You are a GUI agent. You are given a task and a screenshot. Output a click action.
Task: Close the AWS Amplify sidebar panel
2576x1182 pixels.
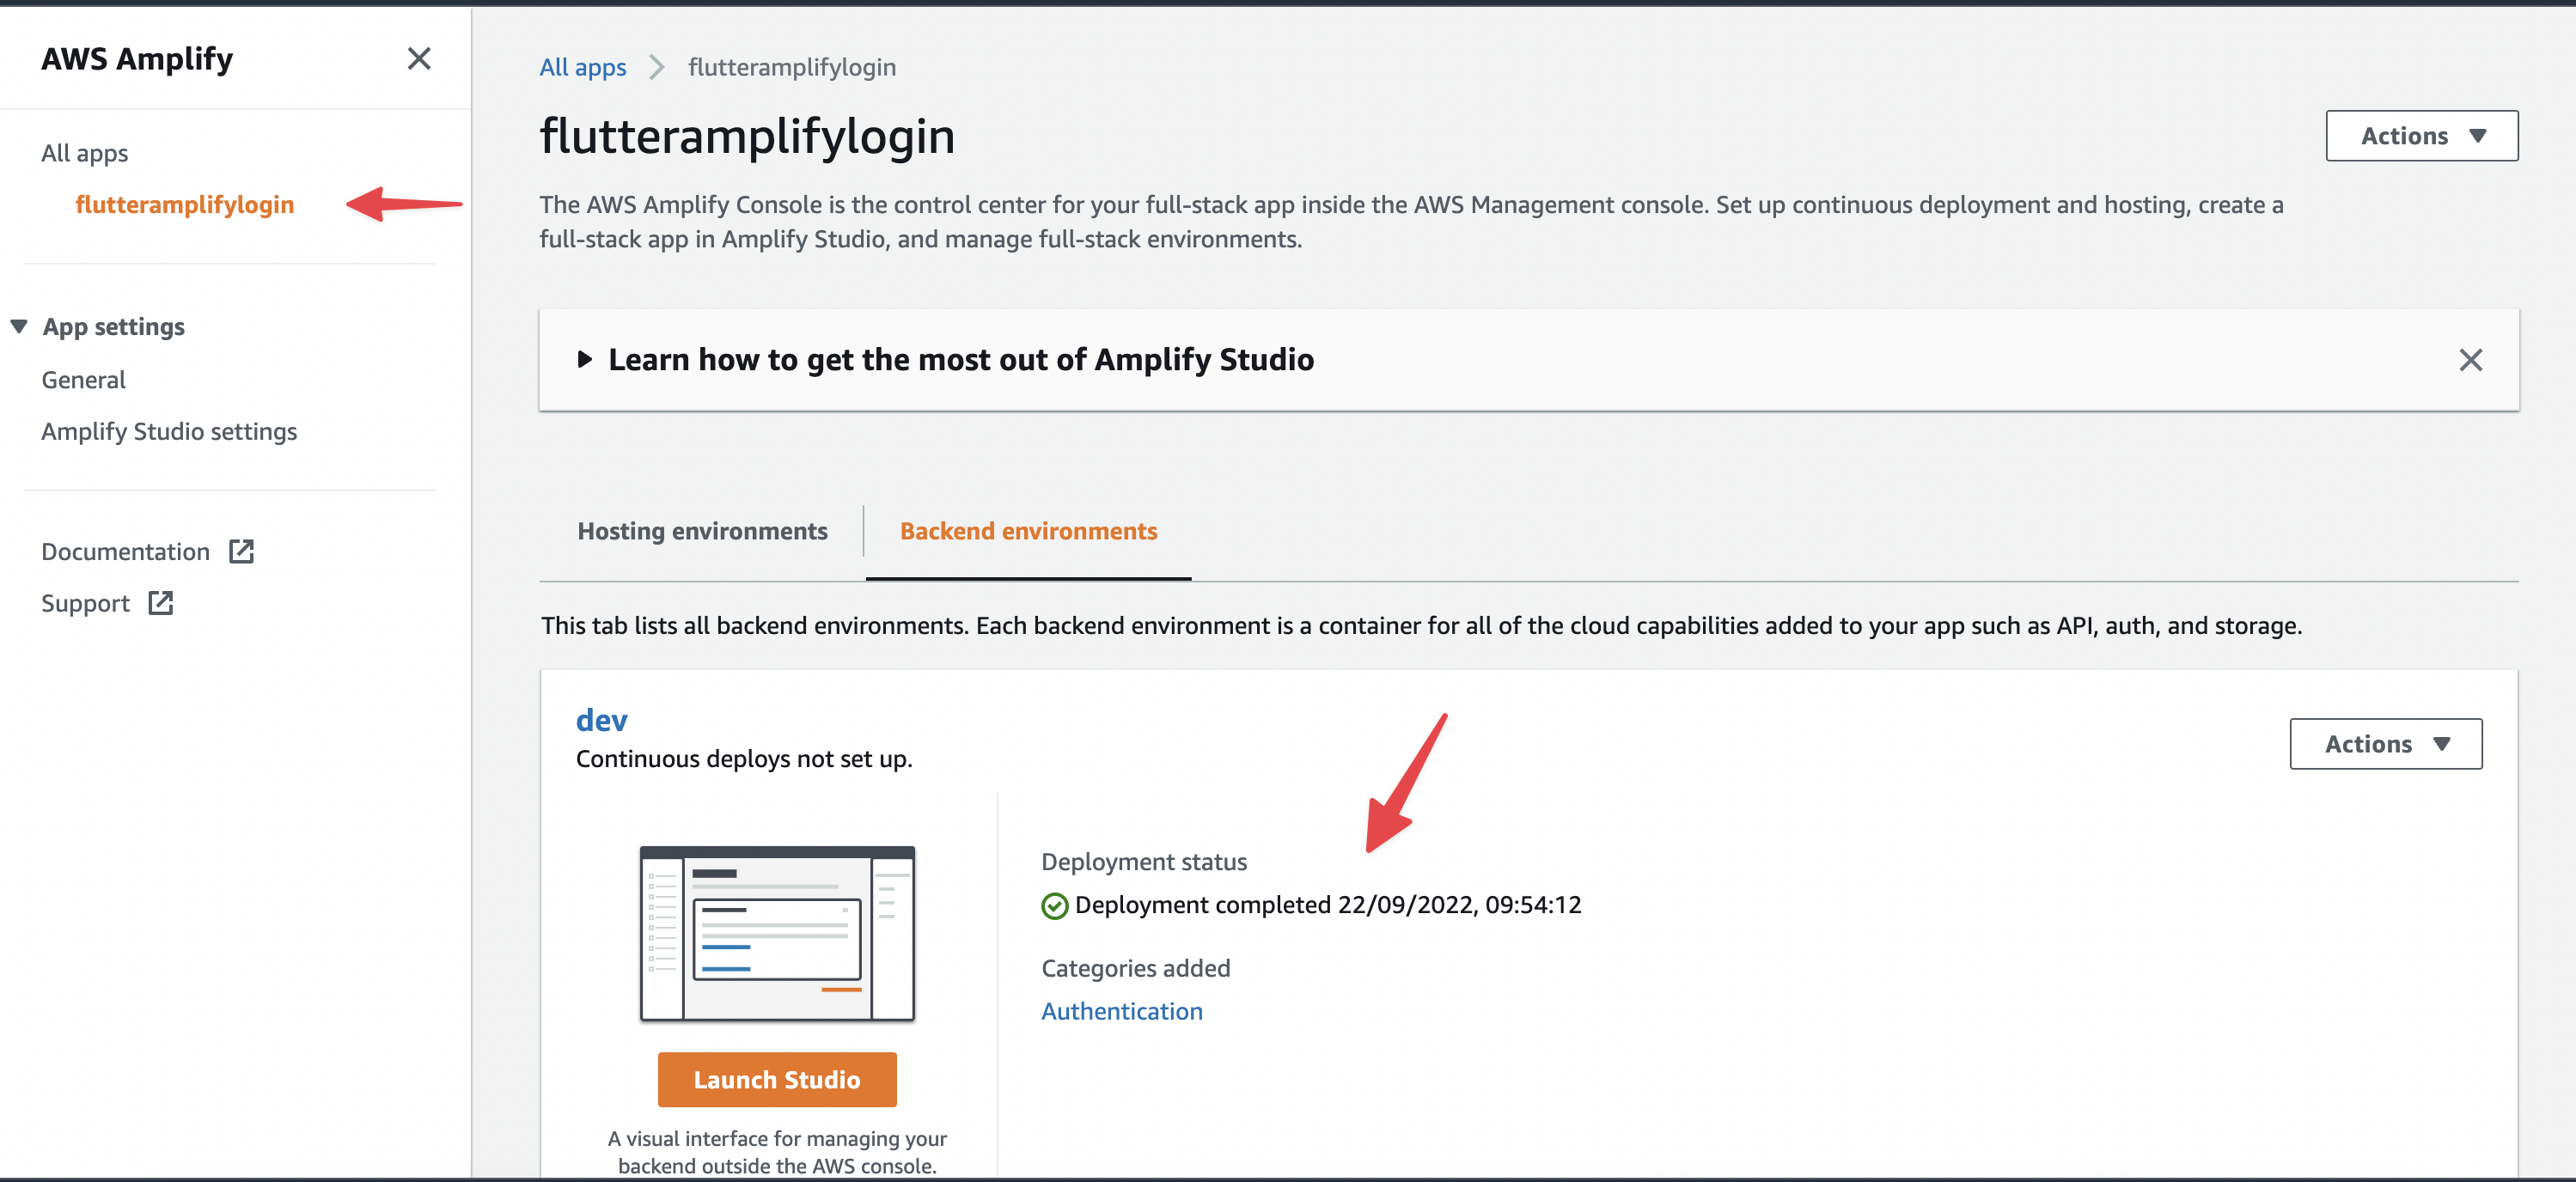[420, 59]
